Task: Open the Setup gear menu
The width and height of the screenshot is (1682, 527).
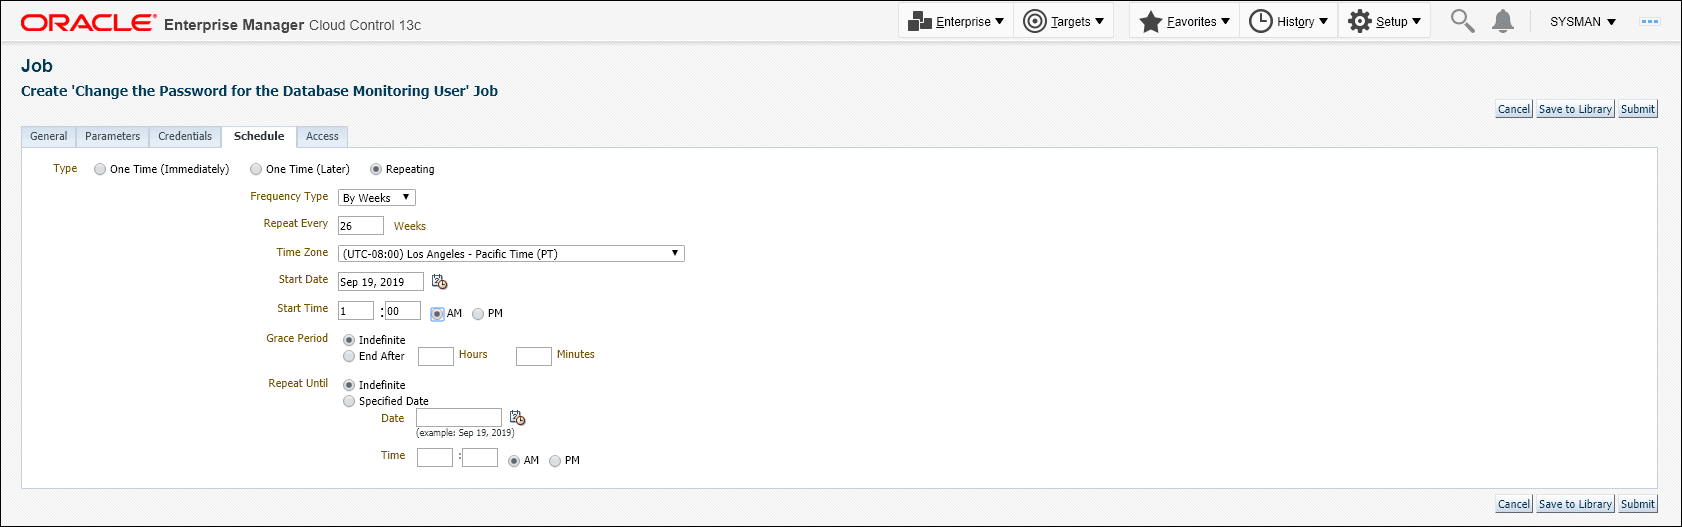Action: (1384, 21)
